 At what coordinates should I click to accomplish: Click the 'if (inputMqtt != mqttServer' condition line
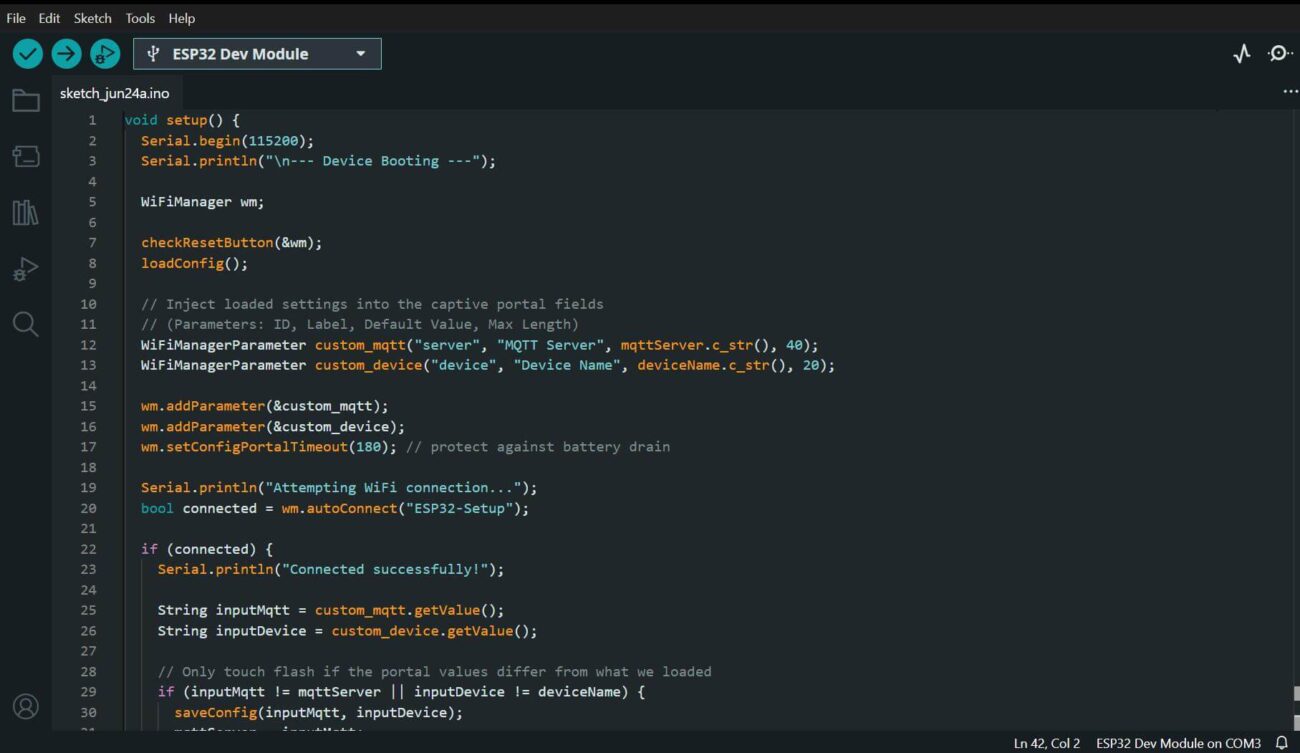coord(401,692)
